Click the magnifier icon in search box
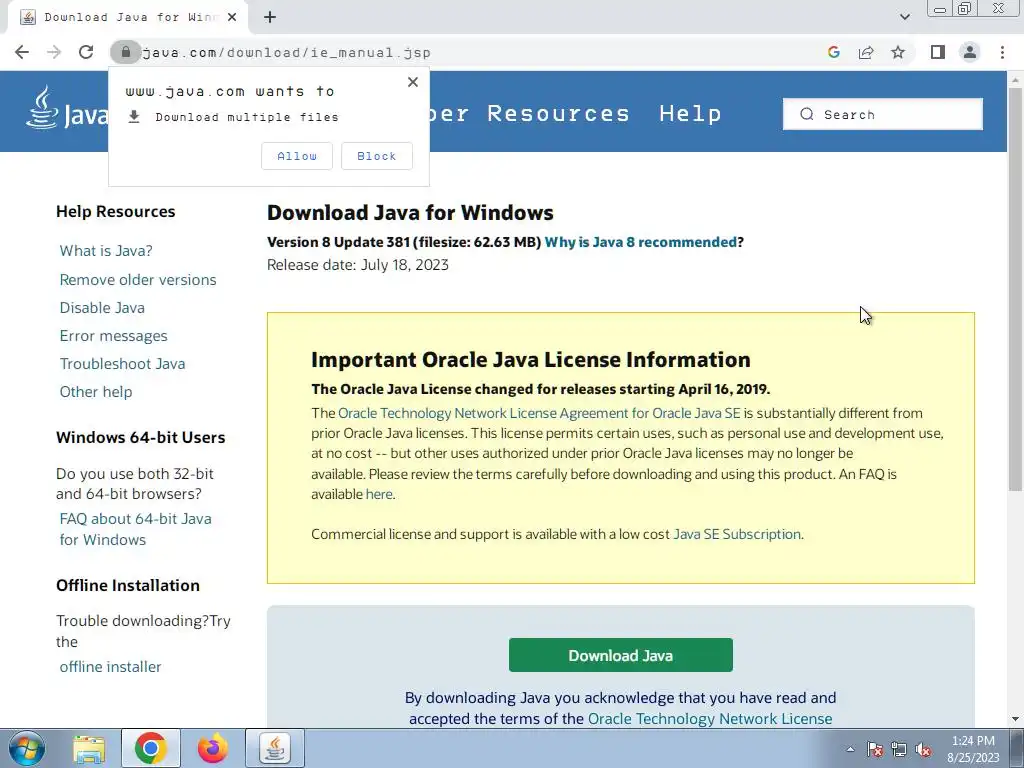This screenshot has height=768, width=1024. click(807, 114)
